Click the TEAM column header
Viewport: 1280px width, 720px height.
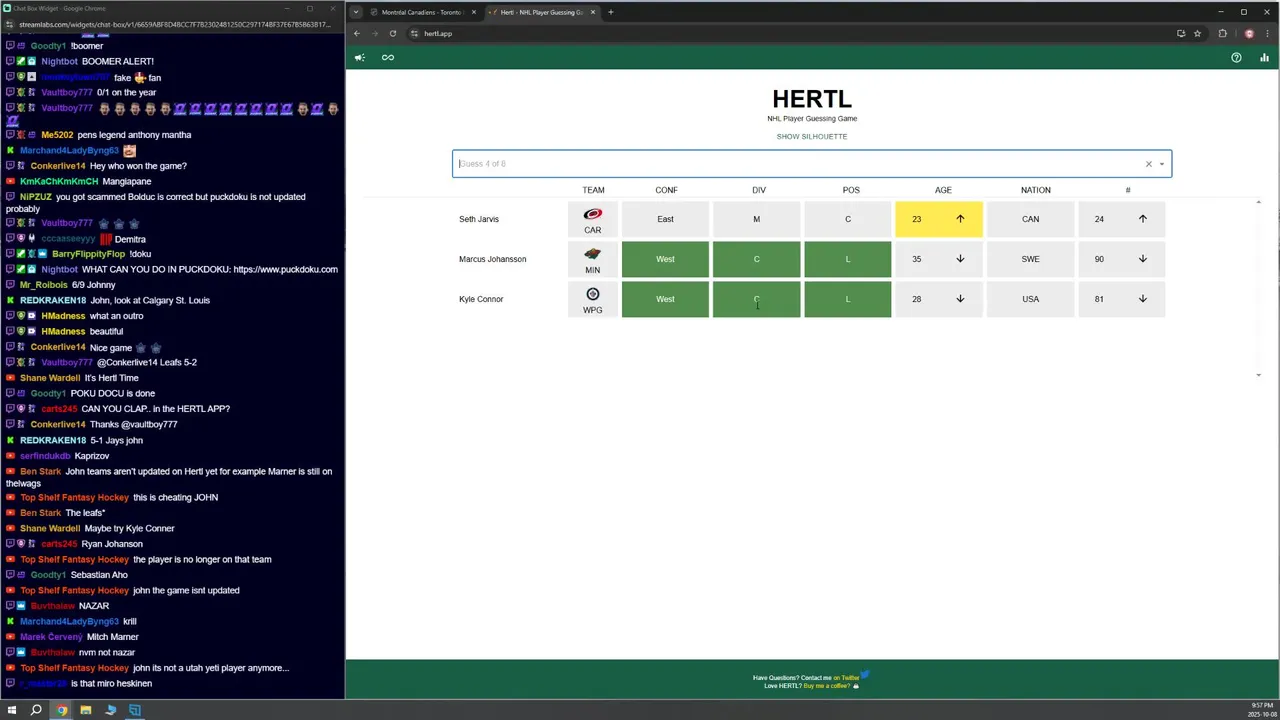point(593,190)
